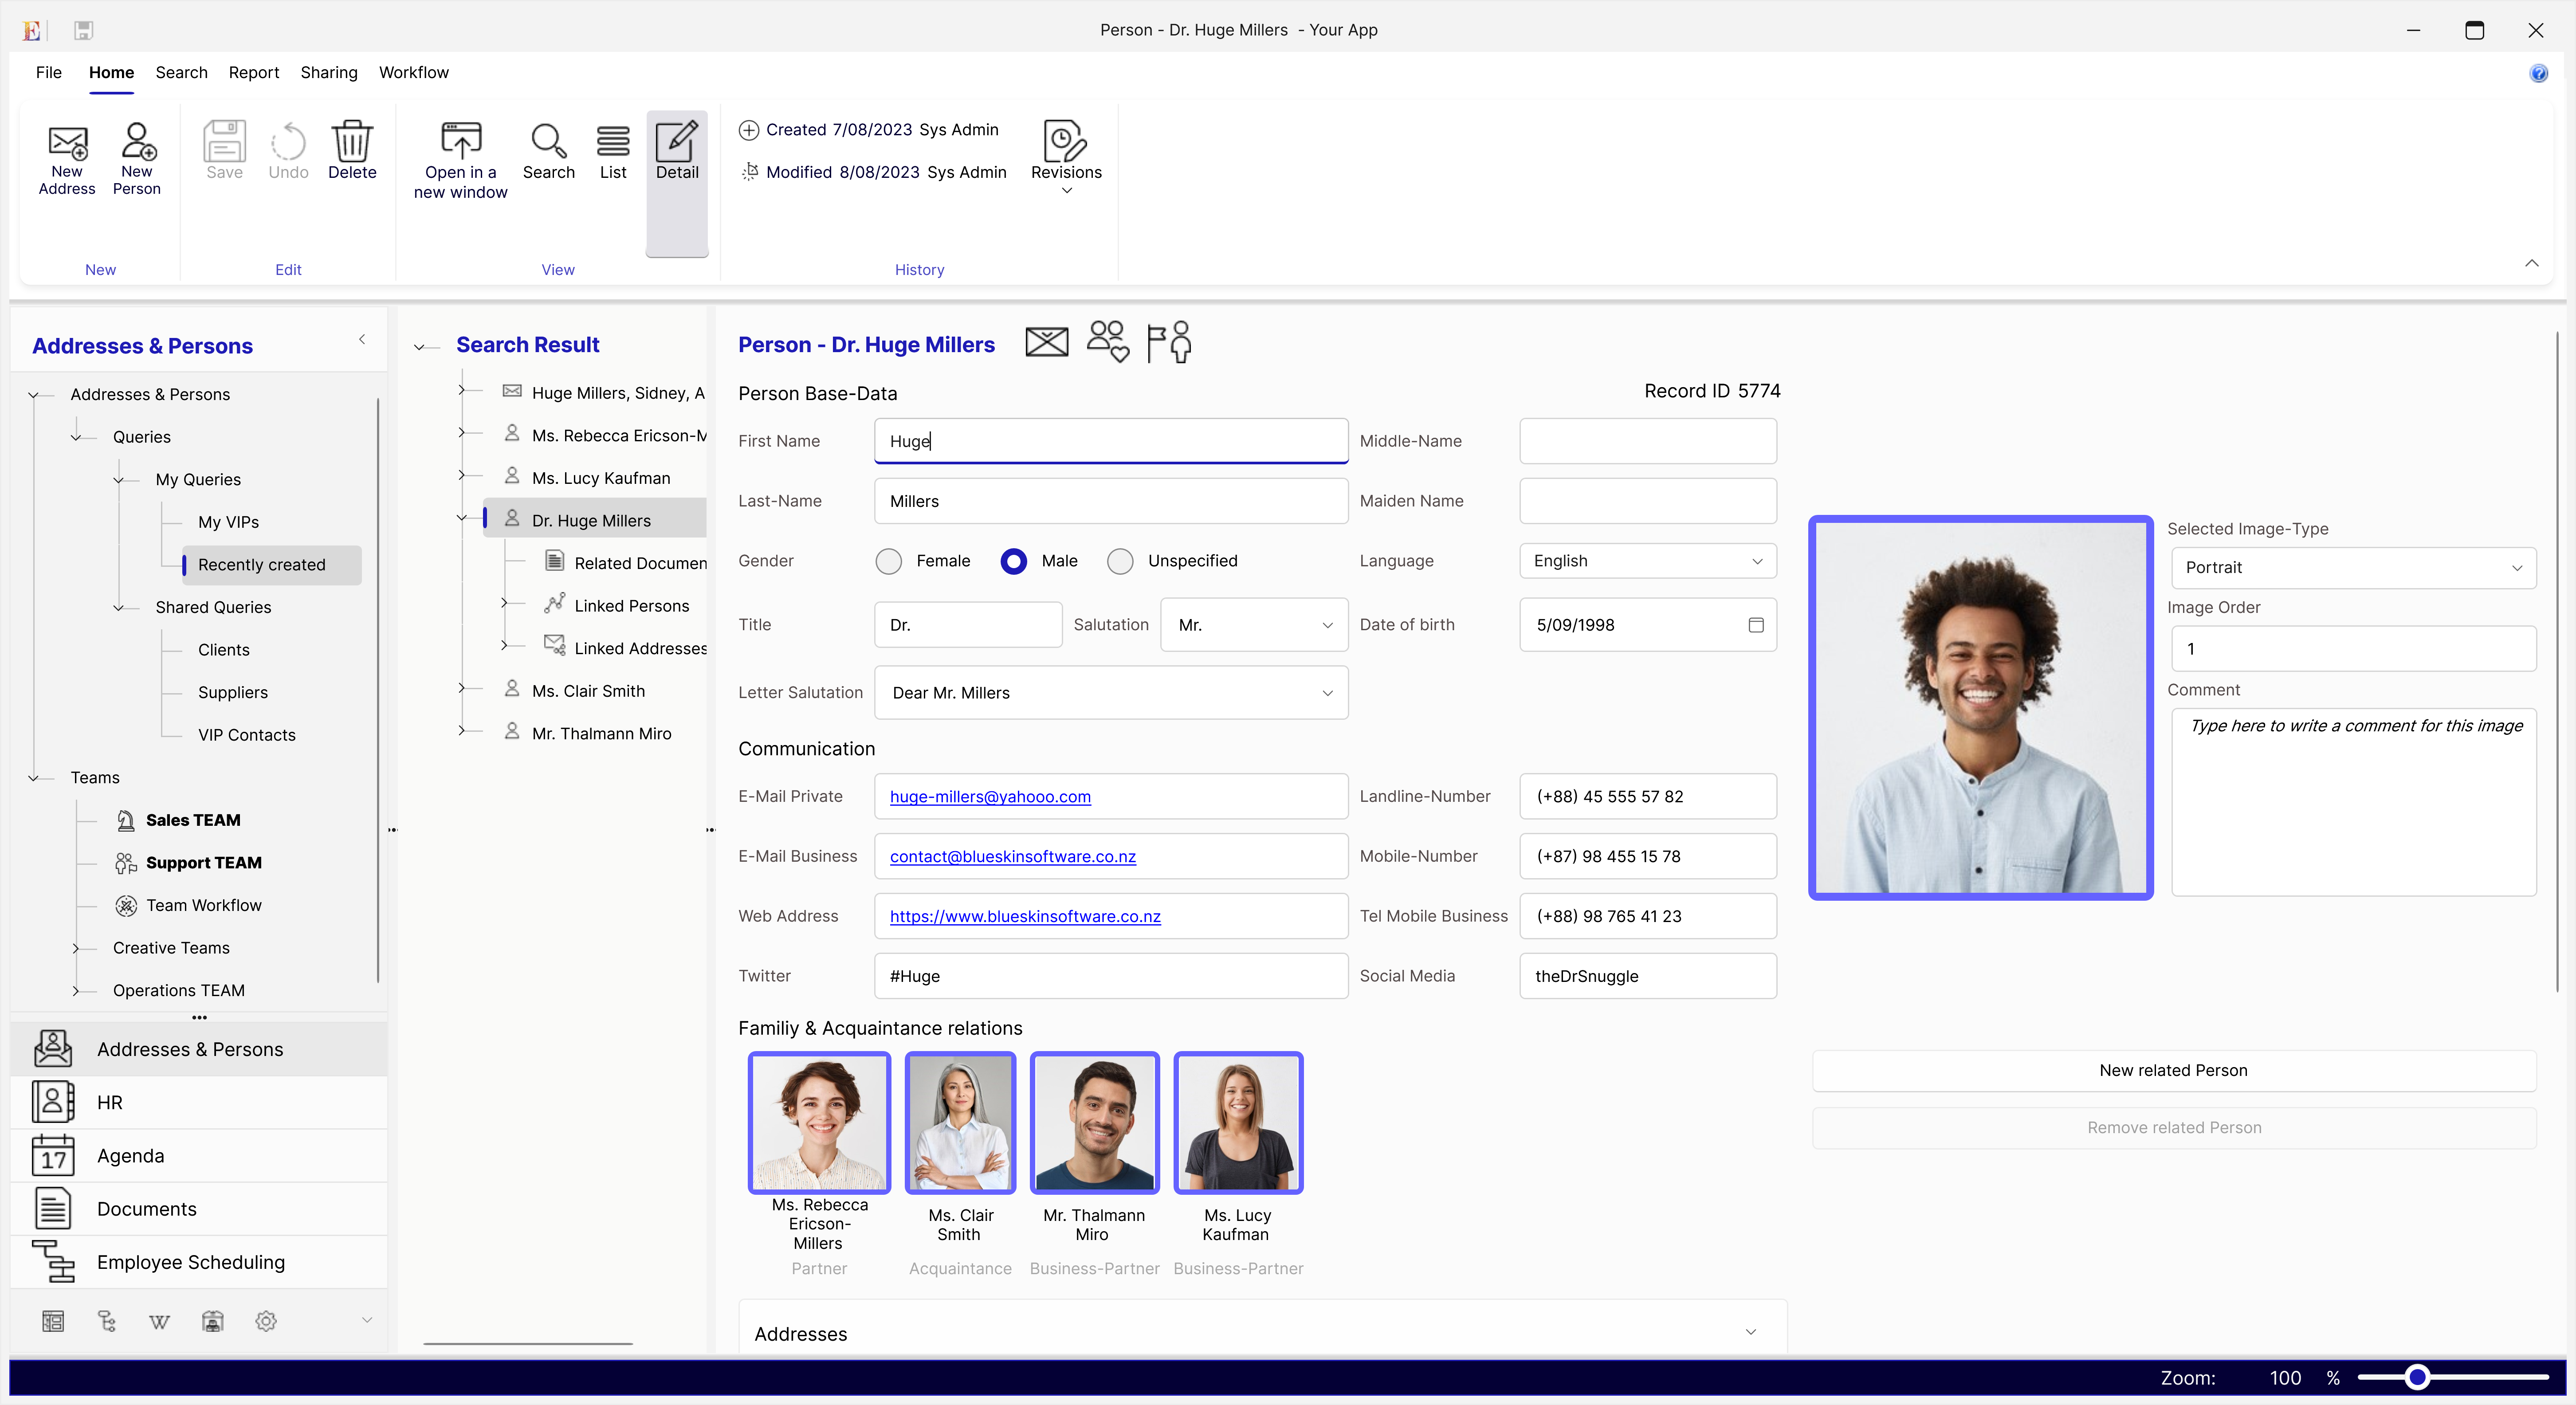Open the contact@blueskinsoftware.co.nz link
This screenshot has height=1405, width=2576.
(1013, 857)
